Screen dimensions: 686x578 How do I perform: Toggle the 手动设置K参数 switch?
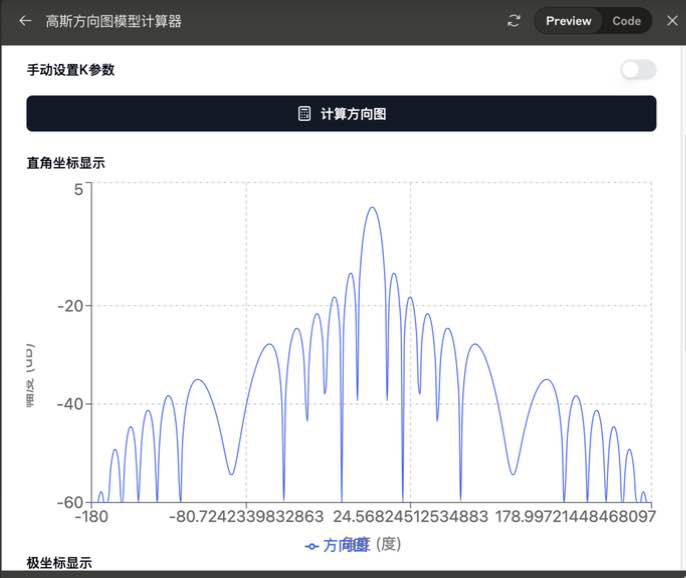pos(638,70)
